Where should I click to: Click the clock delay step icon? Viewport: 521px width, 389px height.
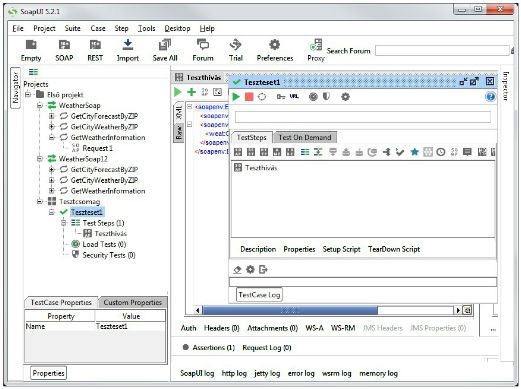[x=441, y=152]
